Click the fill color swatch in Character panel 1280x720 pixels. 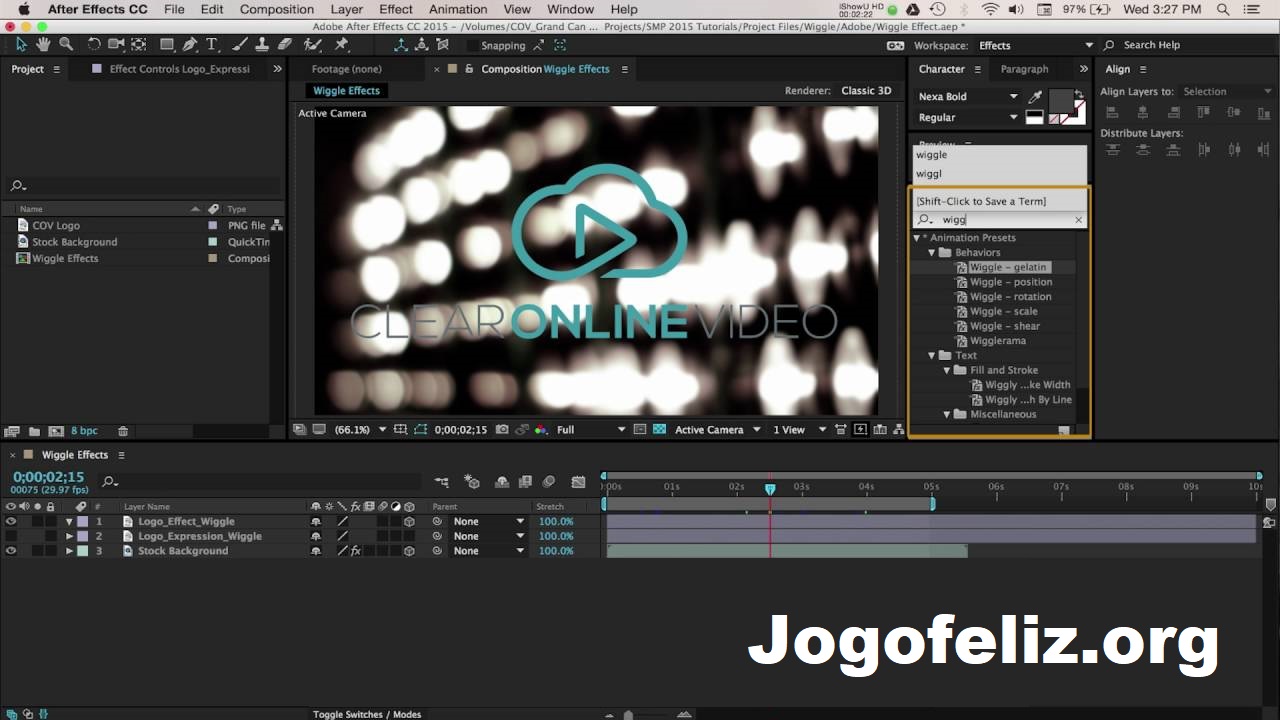(1060, 101)
